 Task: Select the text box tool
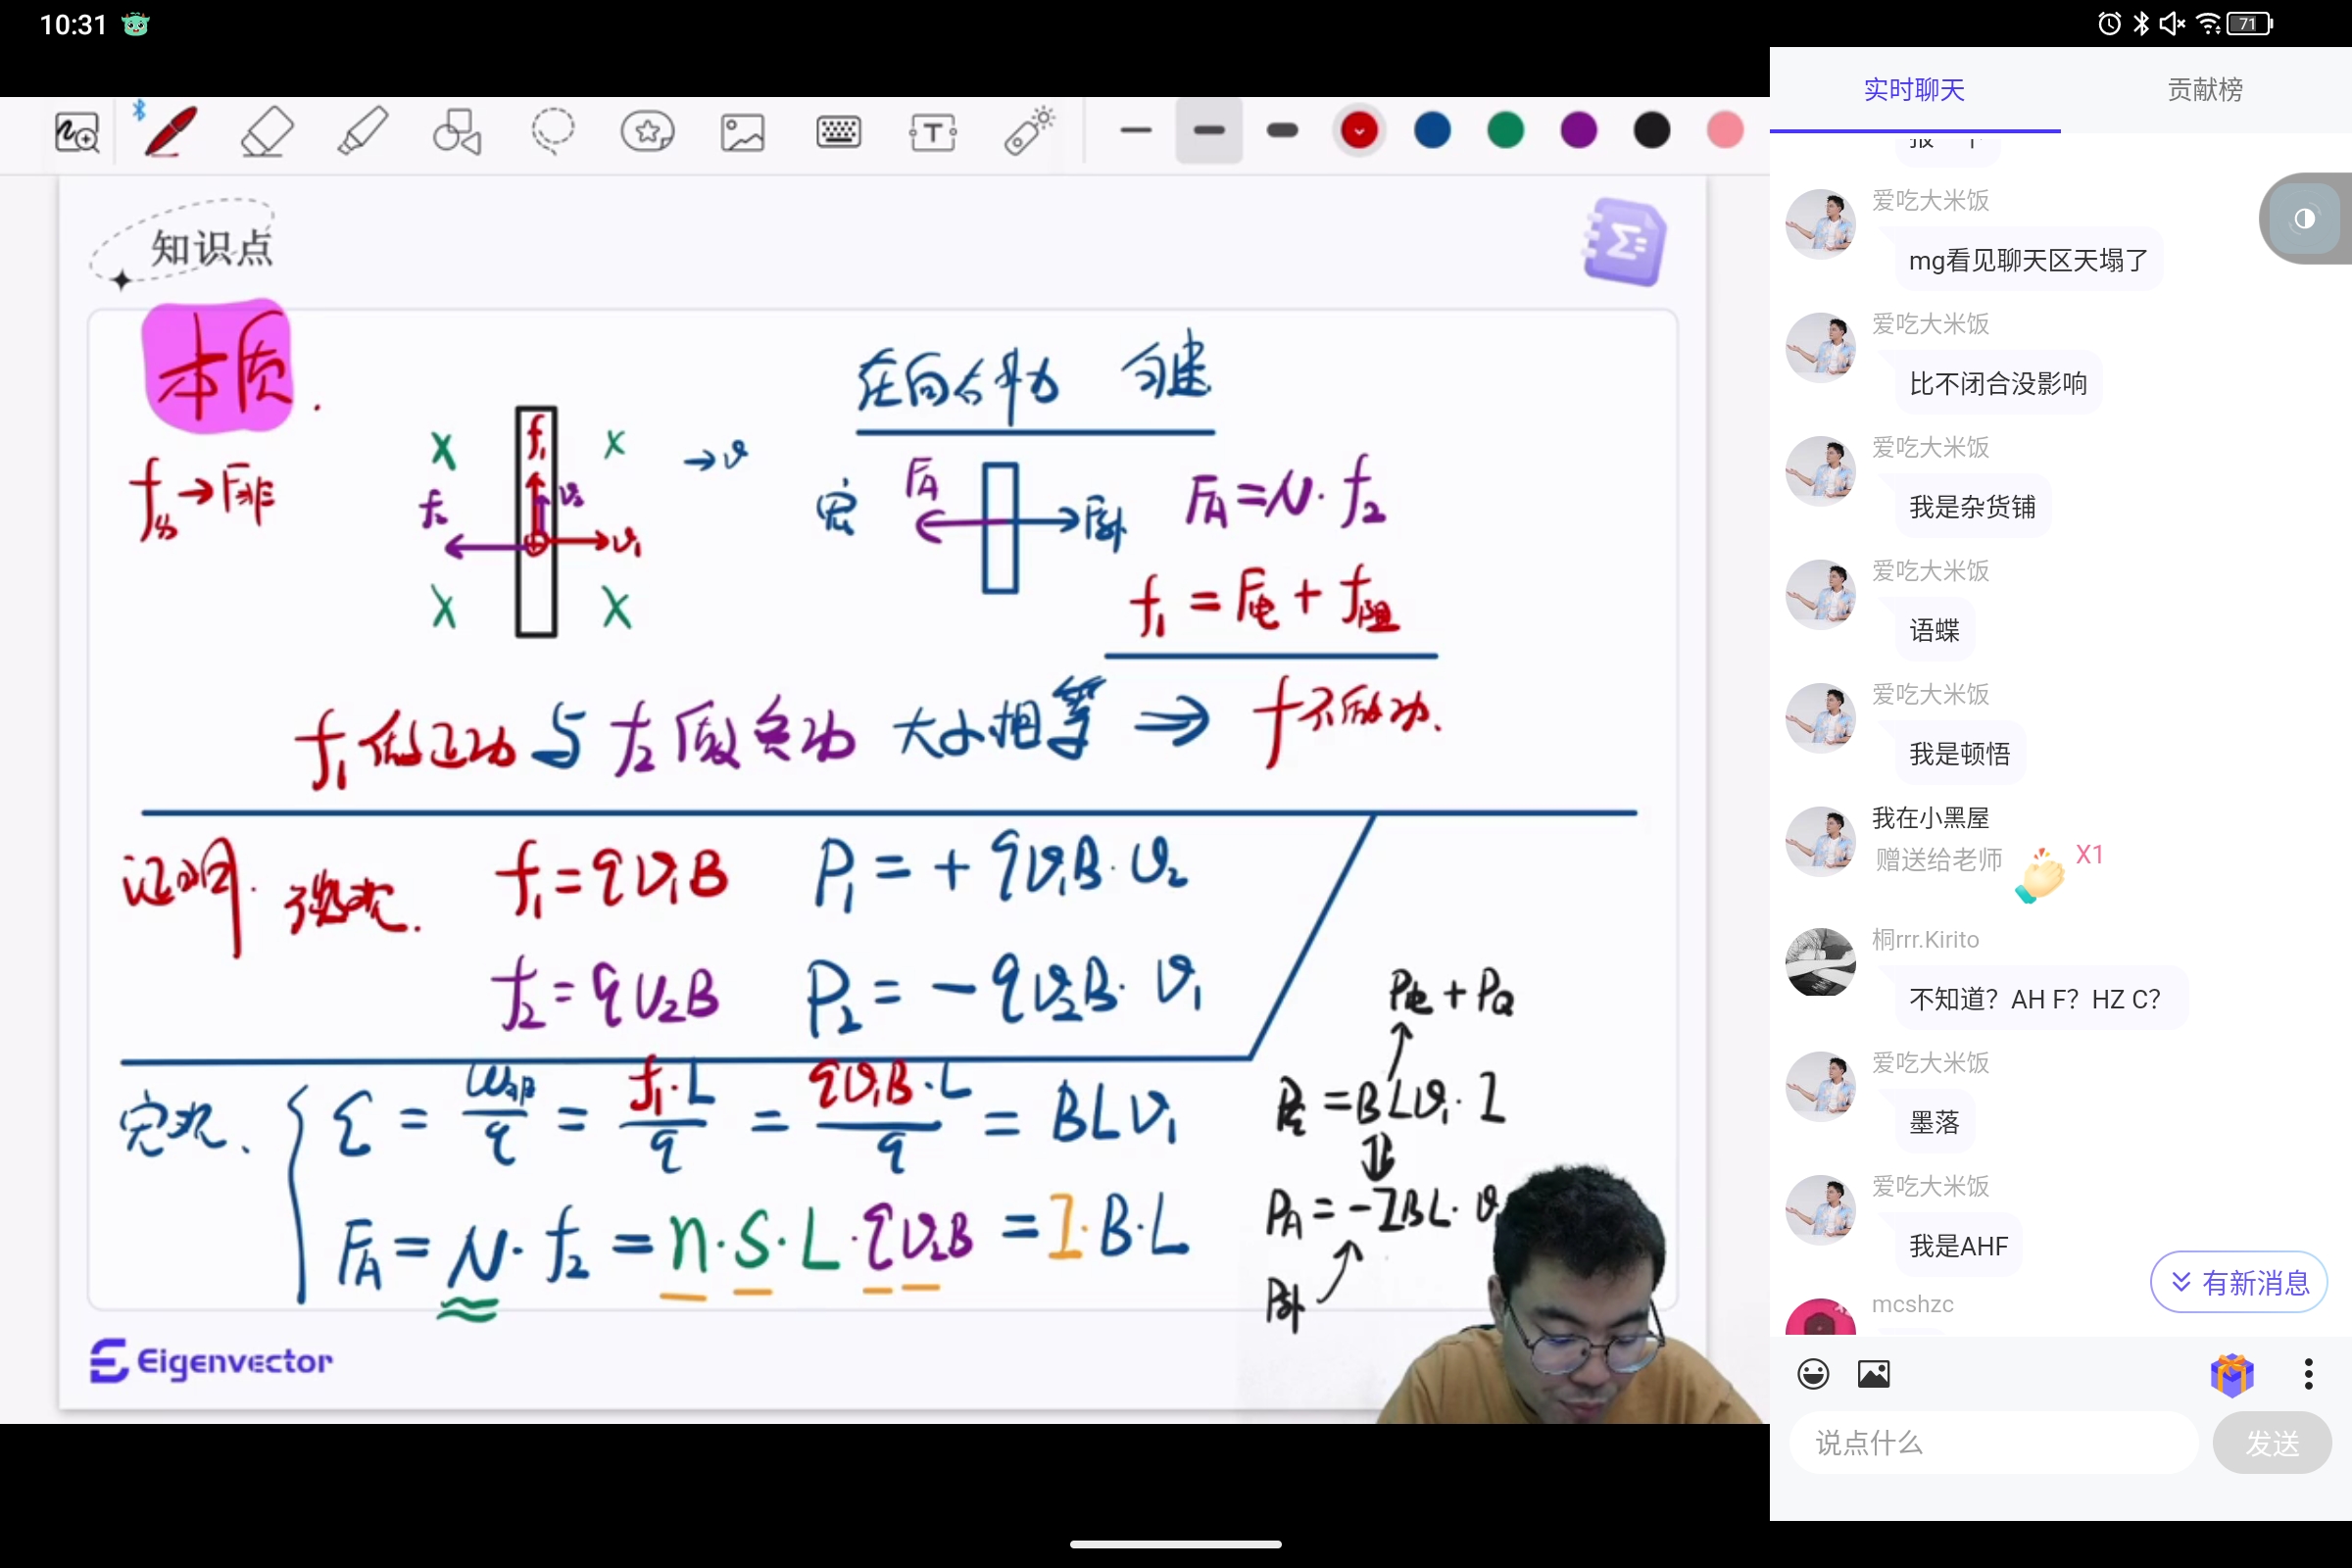(x=933, y=131)
